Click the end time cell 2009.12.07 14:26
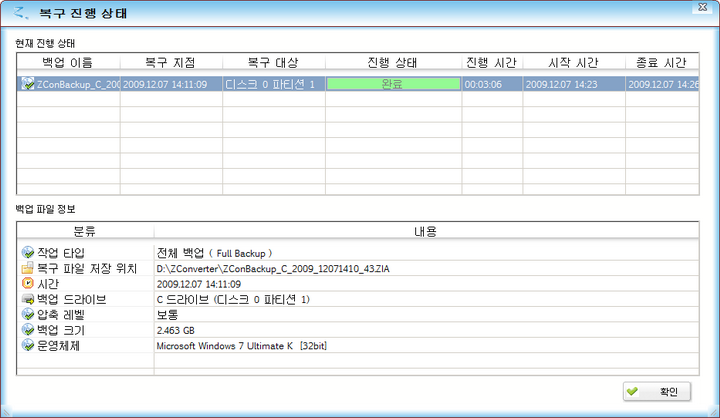The height and width of the screenshot is (418, 720). click(x=663, y=85)
